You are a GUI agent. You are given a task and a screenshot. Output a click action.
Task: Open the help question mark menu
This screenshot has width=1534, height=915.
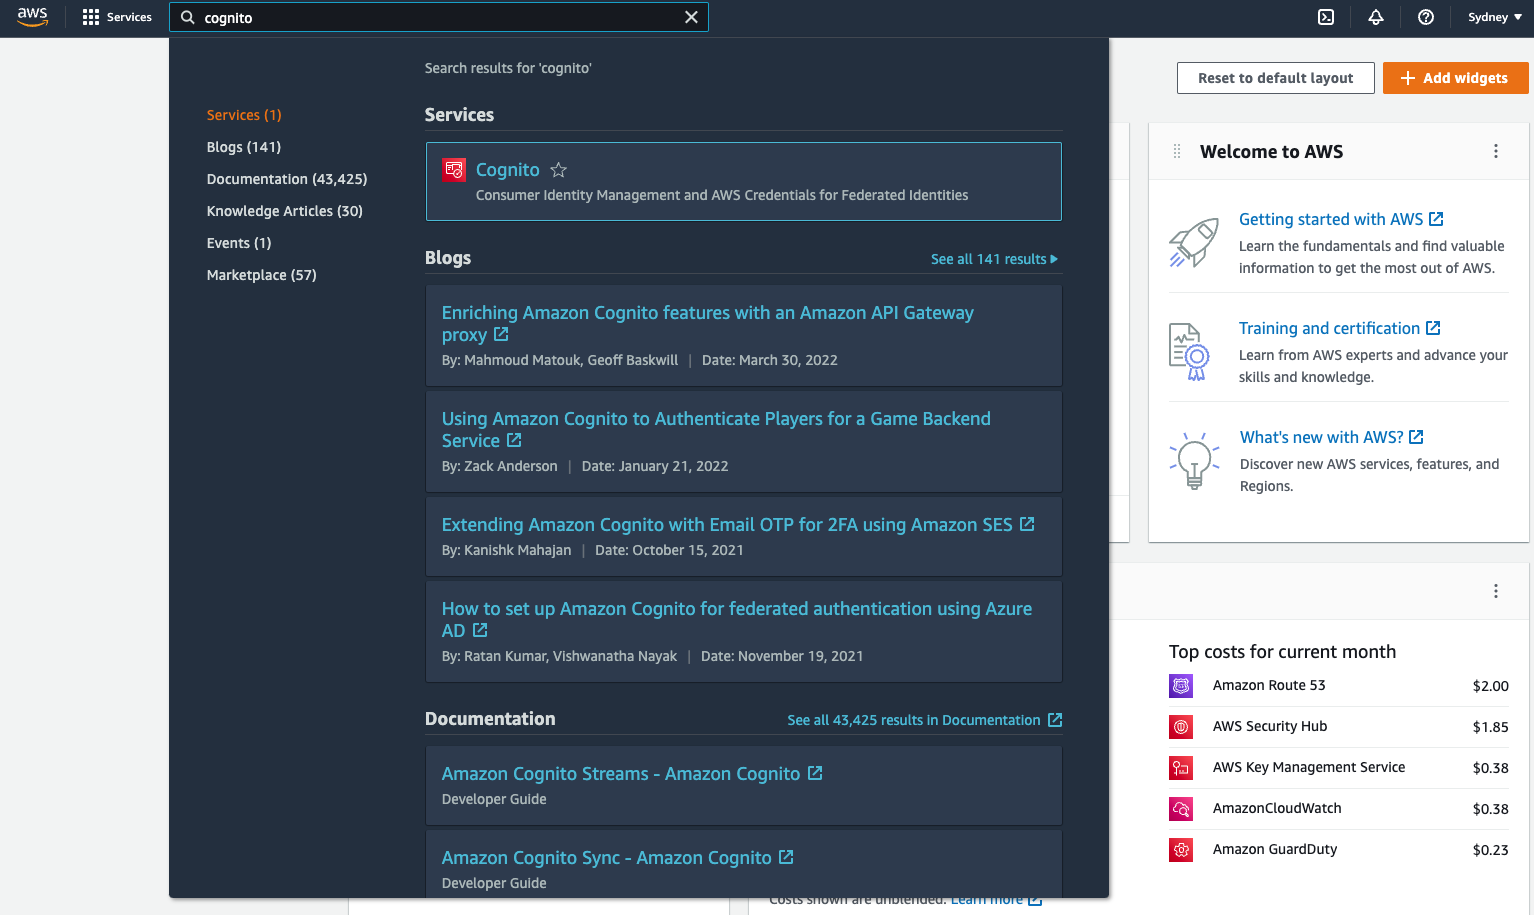[1426, 17]
